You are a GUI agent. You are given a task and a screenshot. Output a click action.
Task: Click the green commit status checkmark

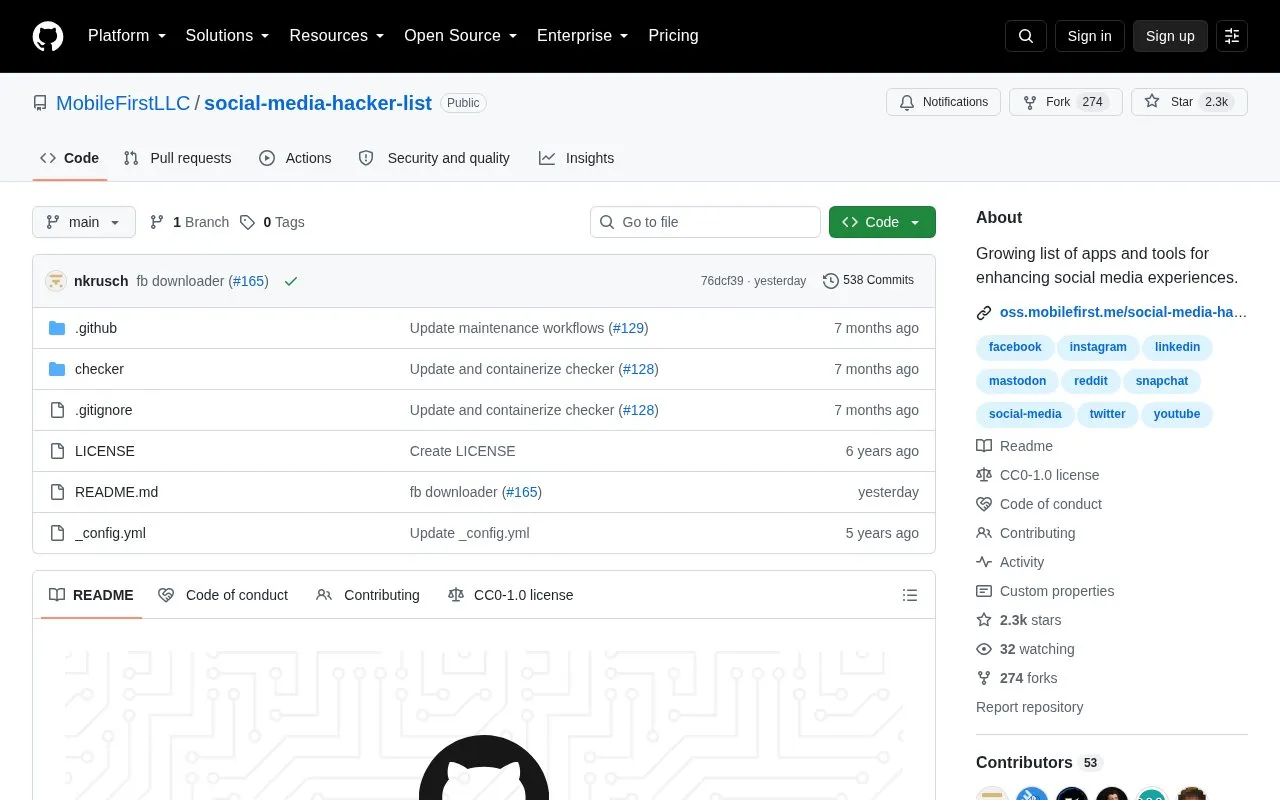pos(291,281)
